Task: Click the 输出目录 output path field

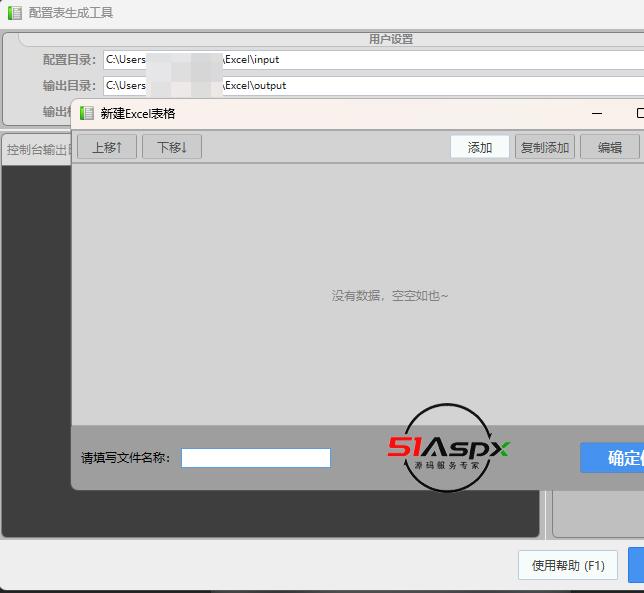Action: 373,86
